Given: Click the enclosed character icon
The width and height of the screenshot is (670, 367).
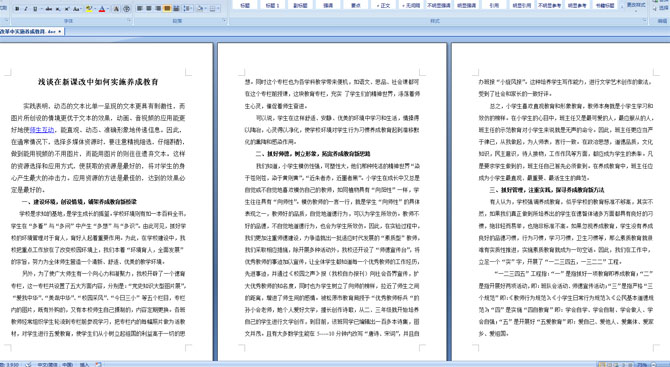Looking at the screenshot, I should tap(126, 9).
